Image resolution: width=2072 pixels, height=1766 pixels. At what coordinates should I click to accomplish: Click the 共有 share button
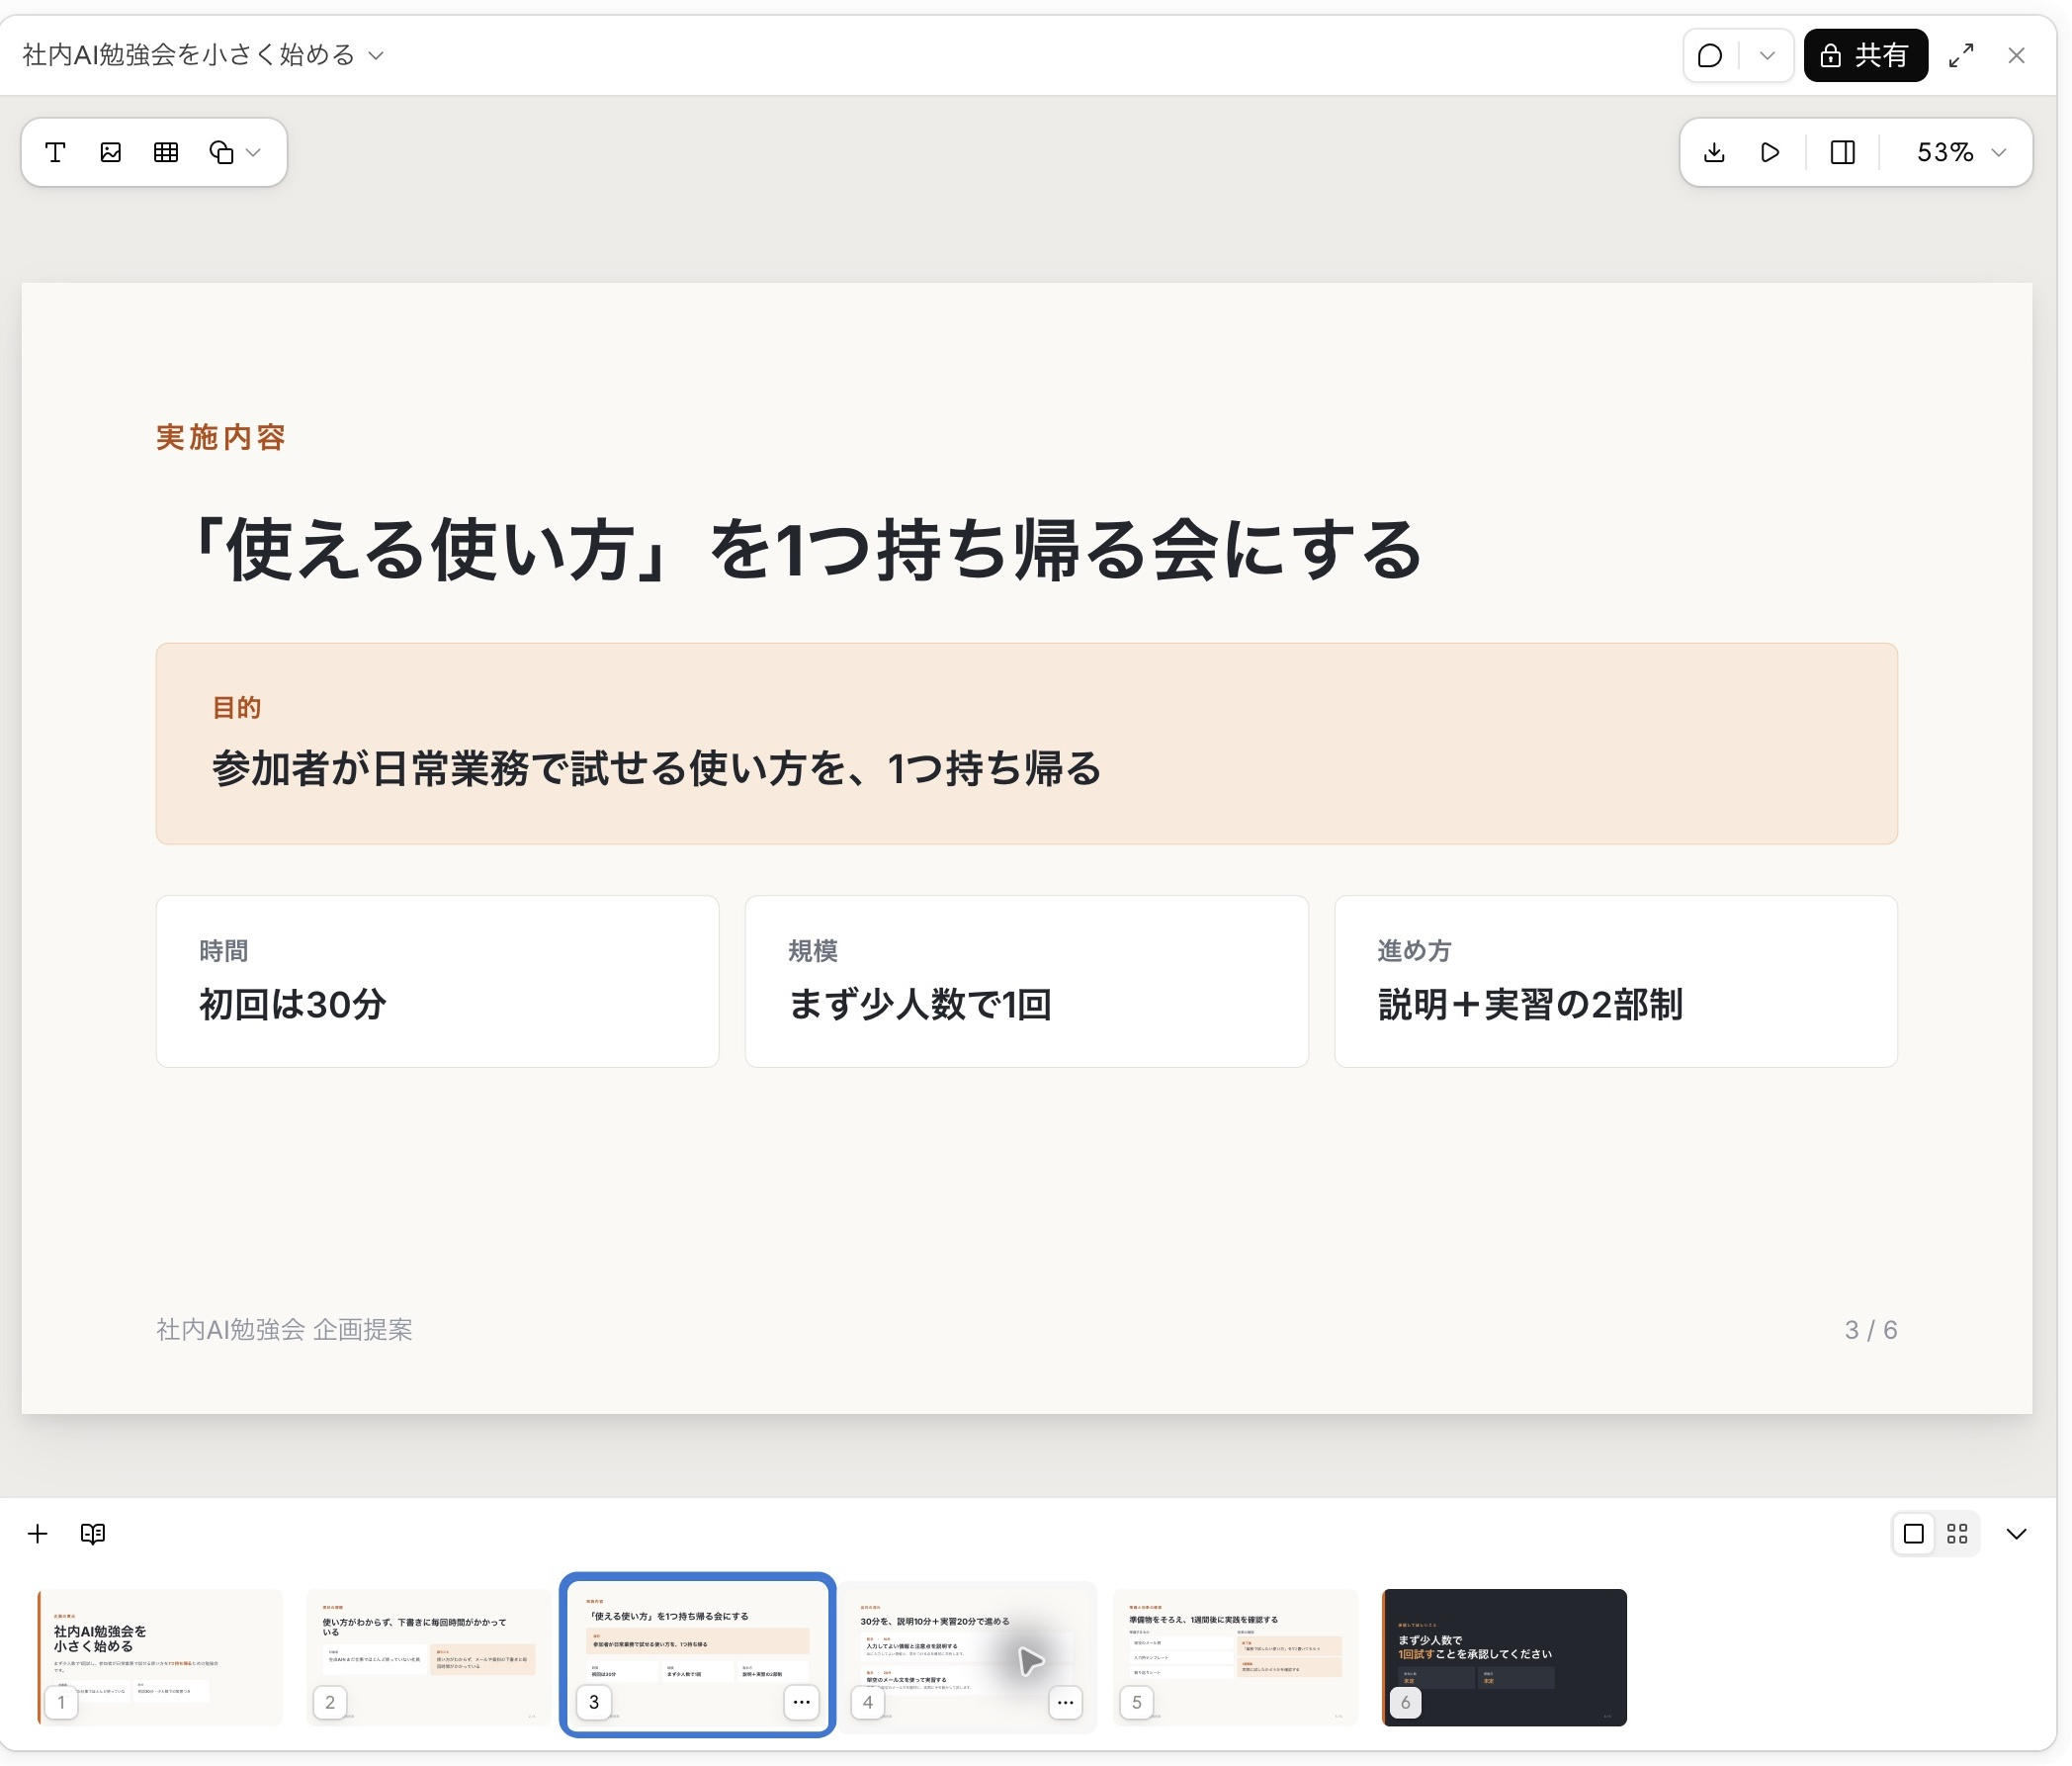[x=1865, y=55]
